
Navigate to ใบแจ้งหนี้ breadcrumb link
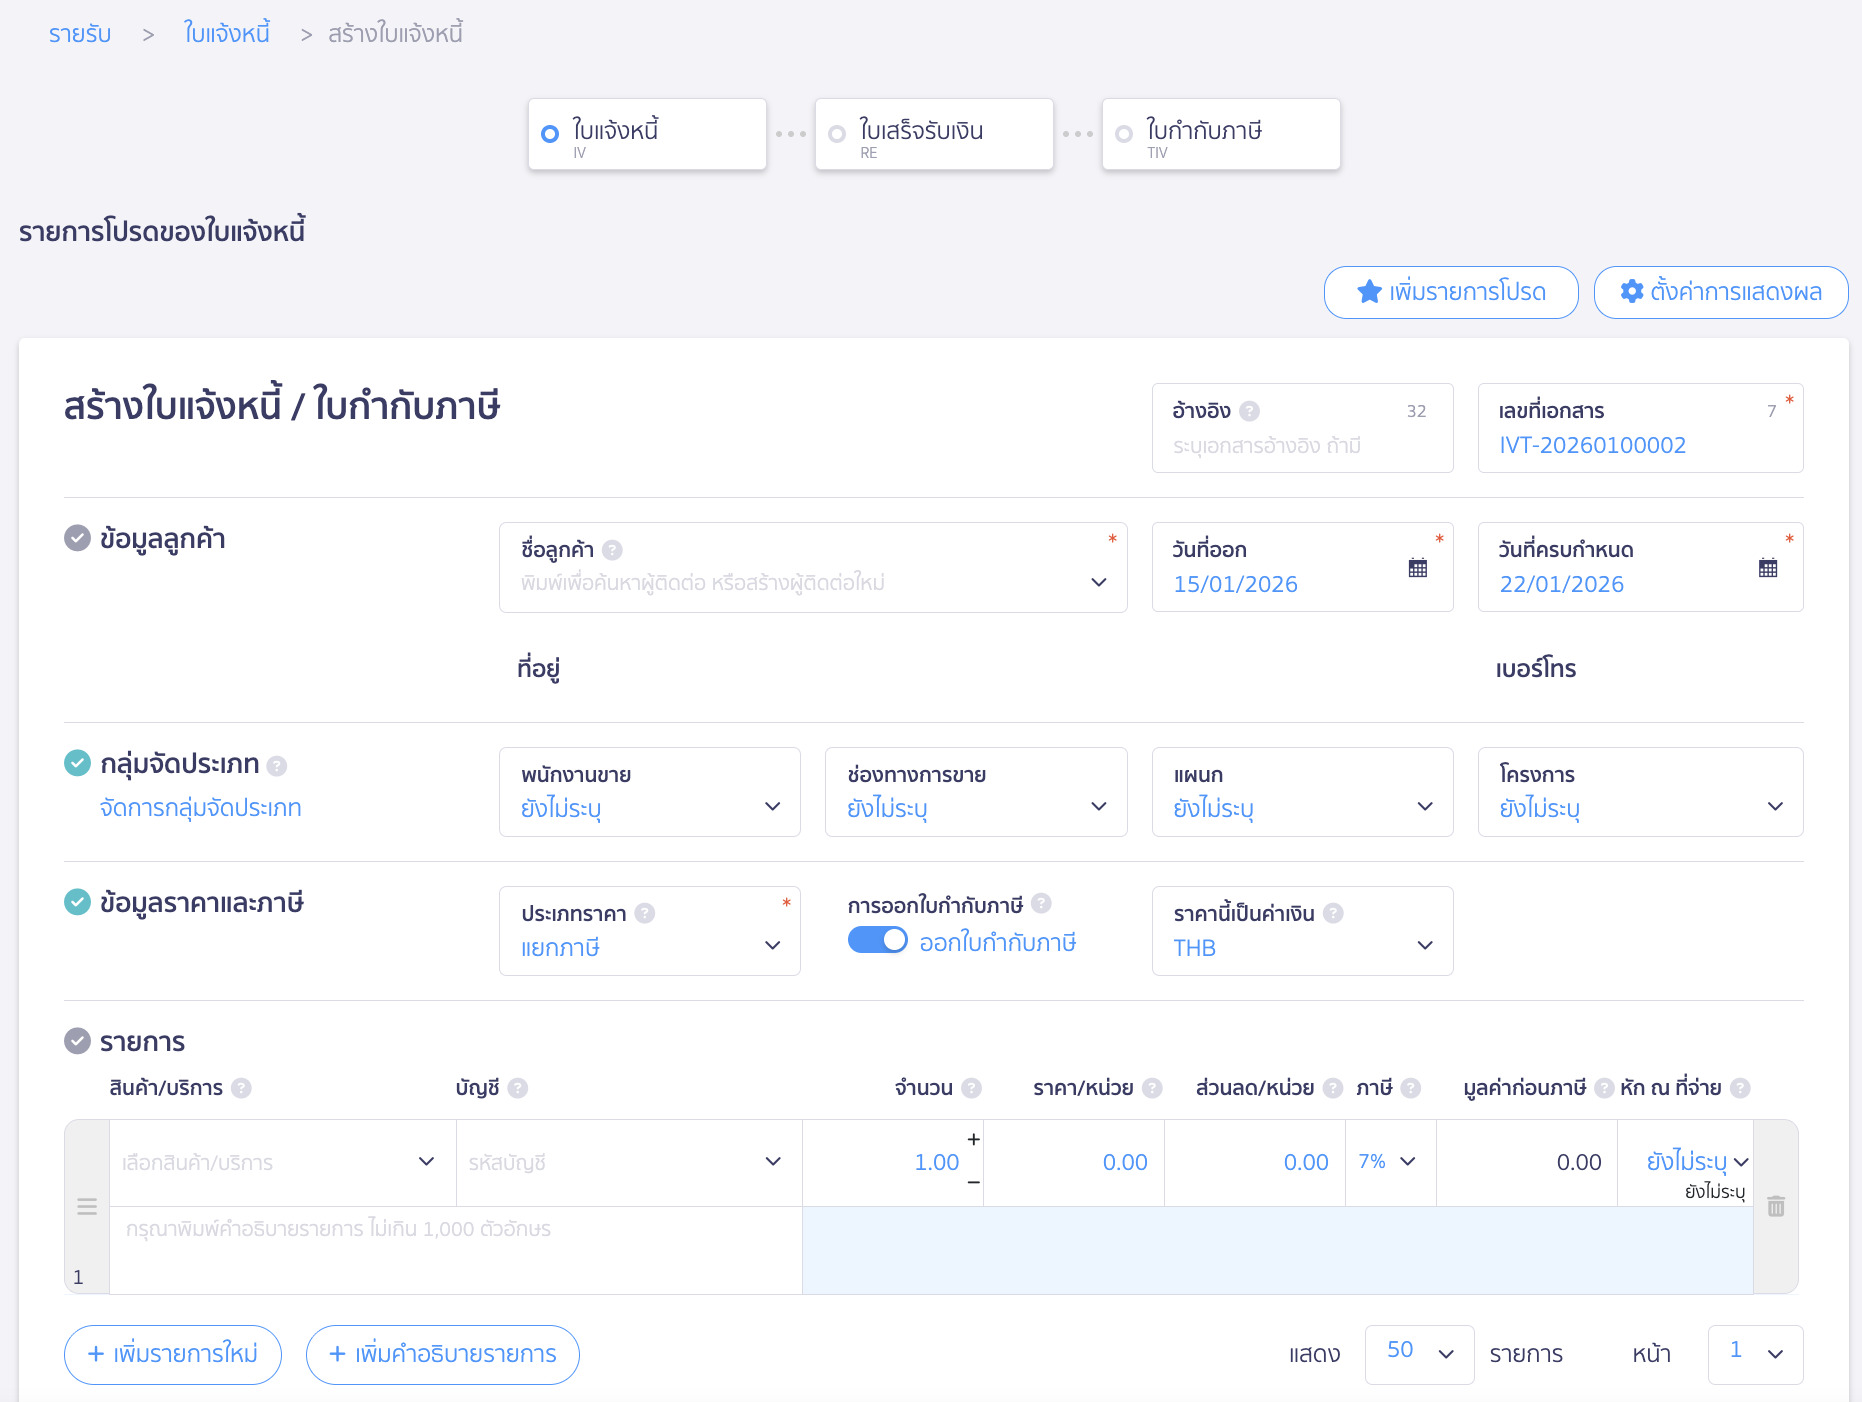click(227, 34)
